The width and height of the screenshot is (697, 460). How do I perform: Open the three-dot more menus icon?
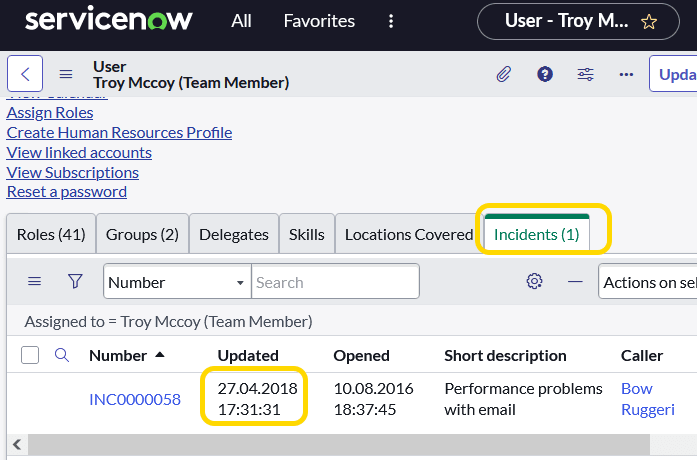pyautogui.click(x=391, y=21)
